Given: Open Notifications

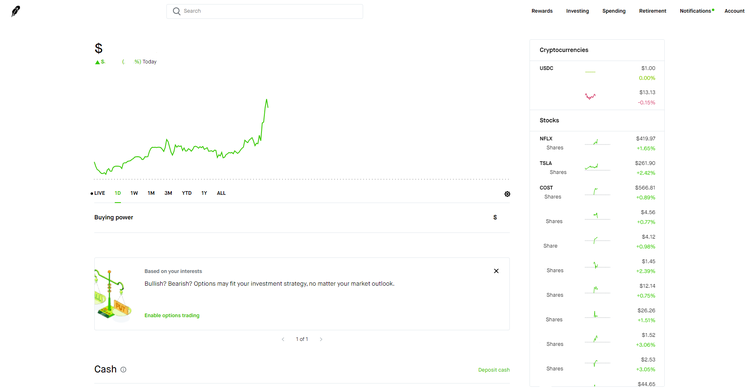Looking at the screenshot, I should click(x=696, y=11).
